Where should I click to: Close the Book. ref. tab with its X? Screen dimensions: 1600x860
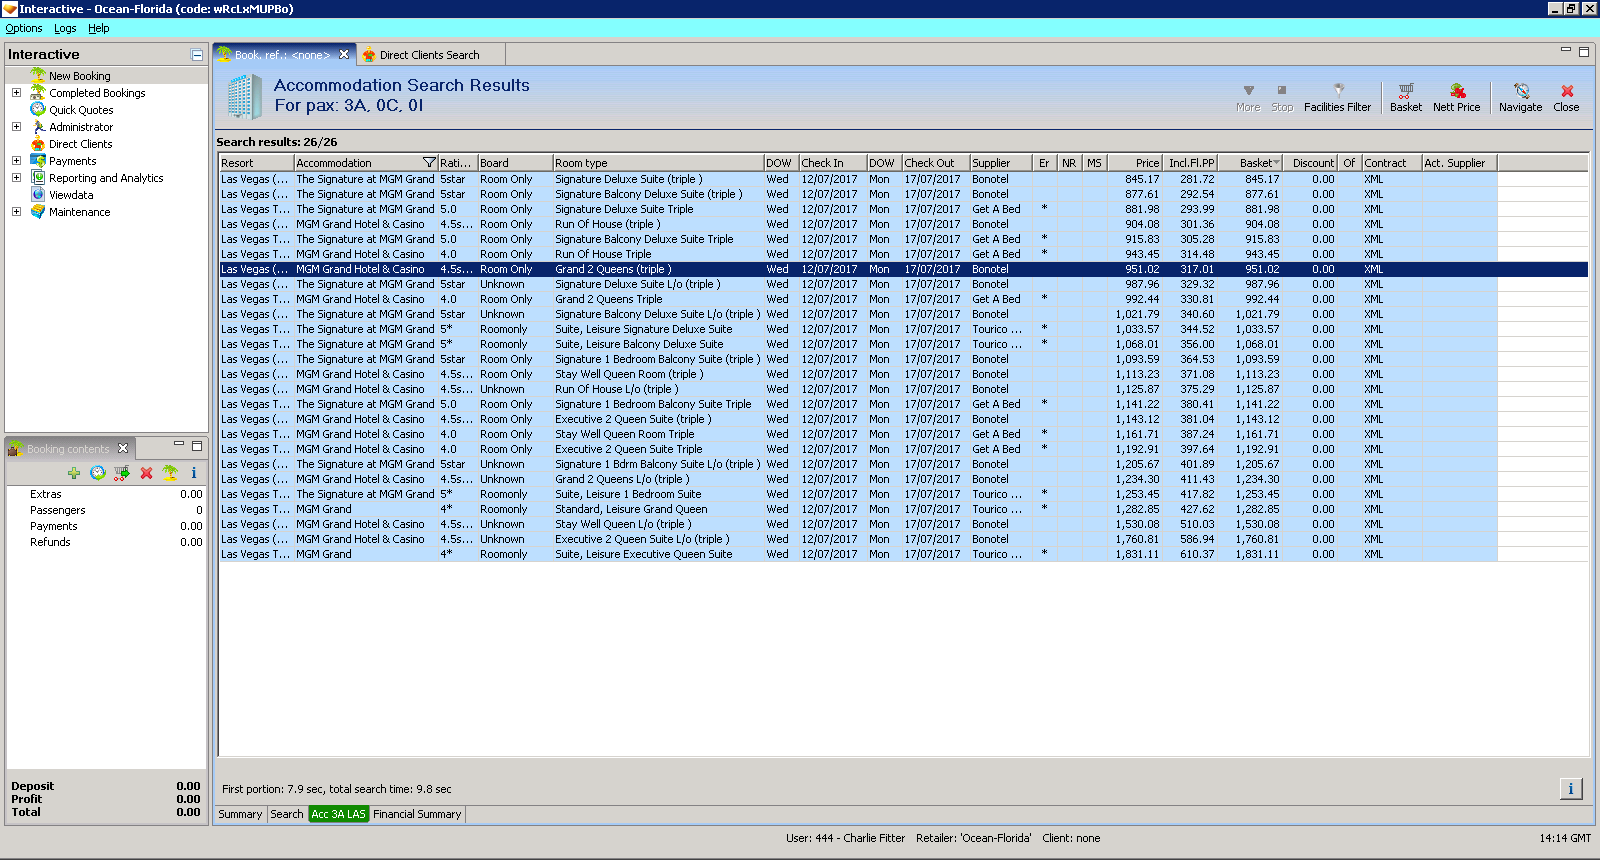[x=344, y=55]
